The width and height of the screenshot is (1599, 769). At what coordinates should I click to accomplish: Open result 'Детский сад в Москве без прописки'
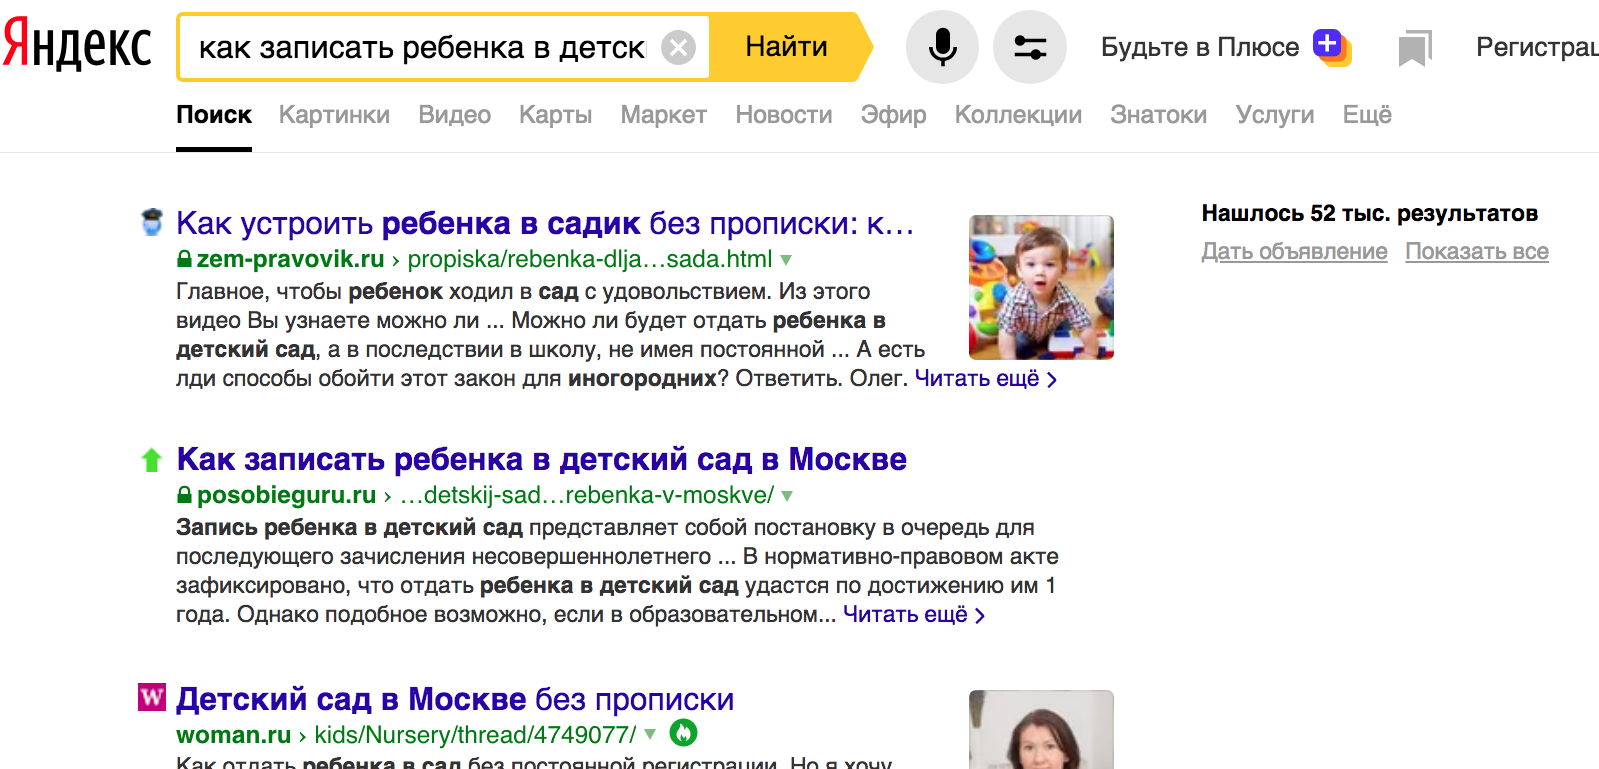point(455,699)
